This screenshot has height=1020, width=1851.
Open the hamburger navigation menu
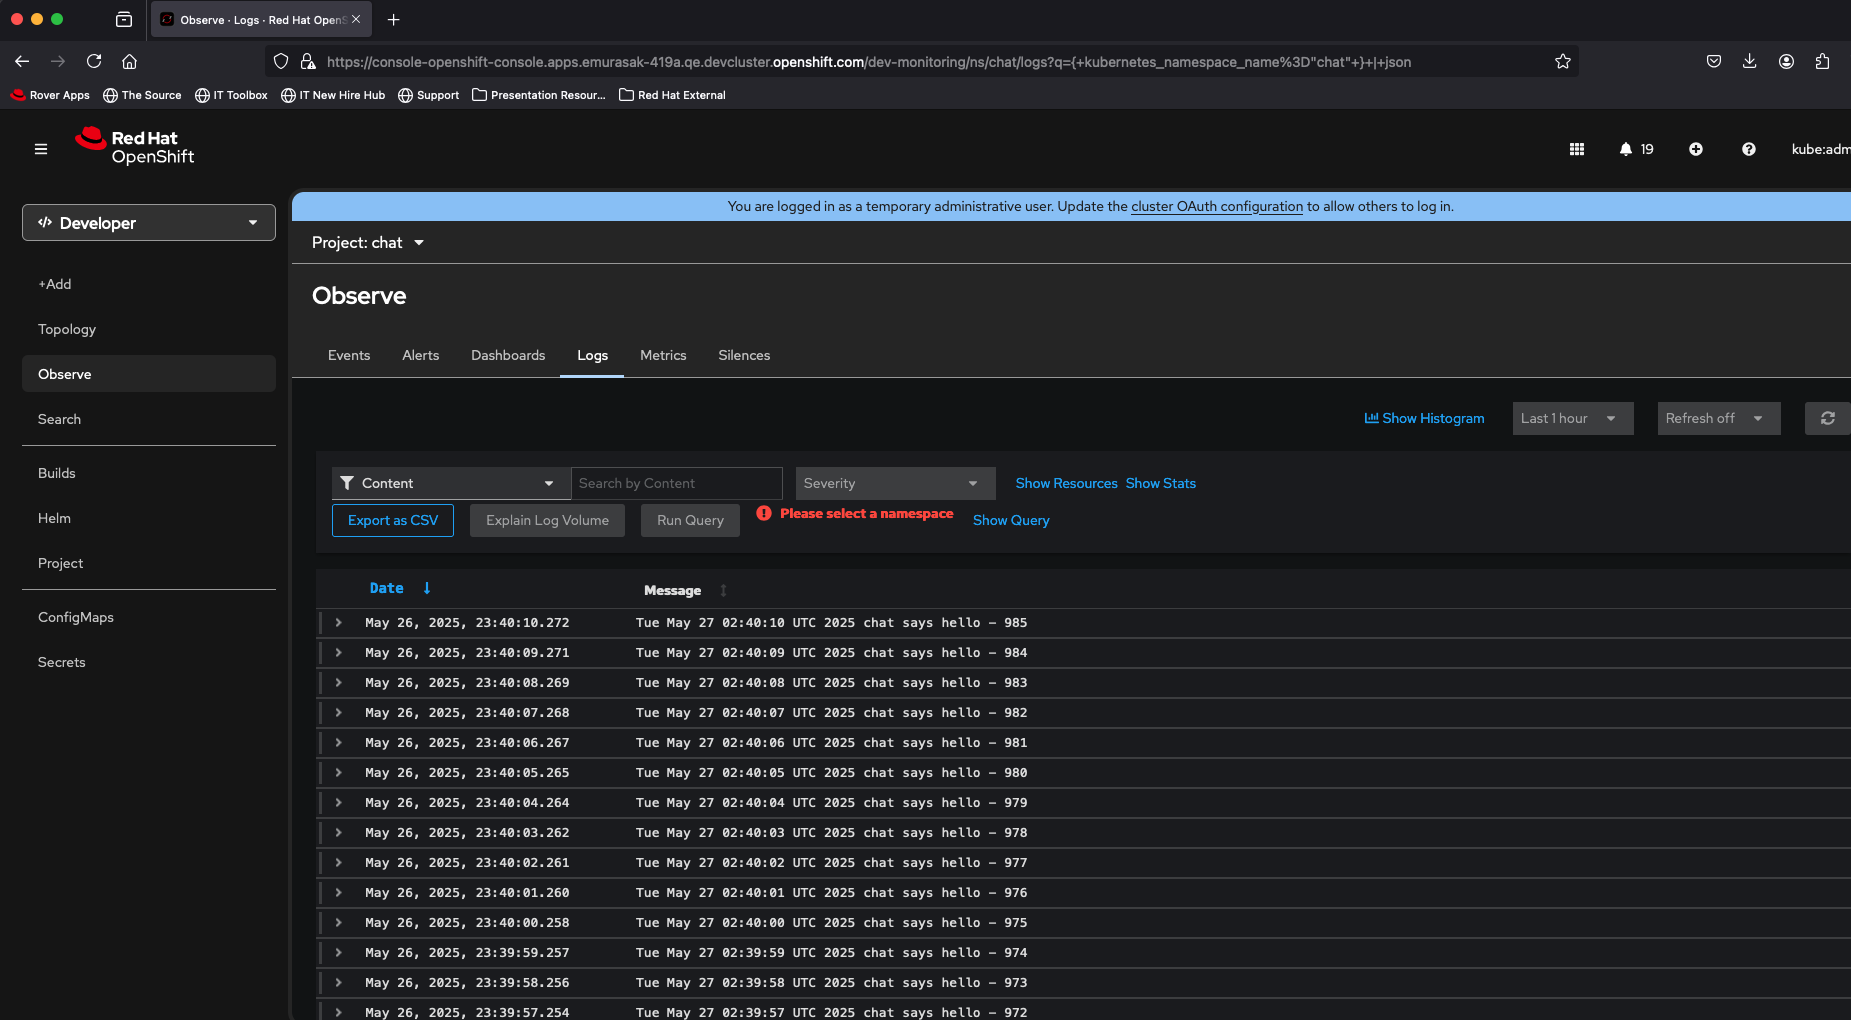[x=41, y=149]
